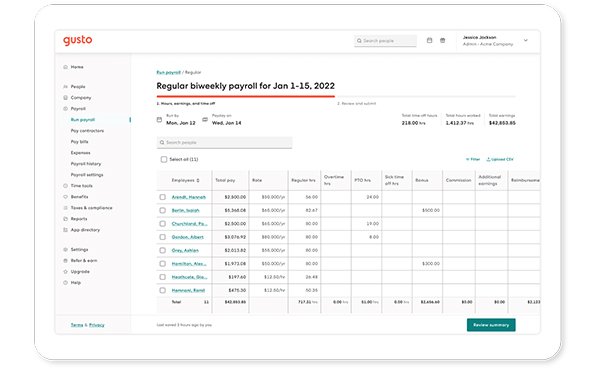This screenshot has height=370, width=600.
Task: Focus the Search people field above the table
Action: tap(225, 142)
